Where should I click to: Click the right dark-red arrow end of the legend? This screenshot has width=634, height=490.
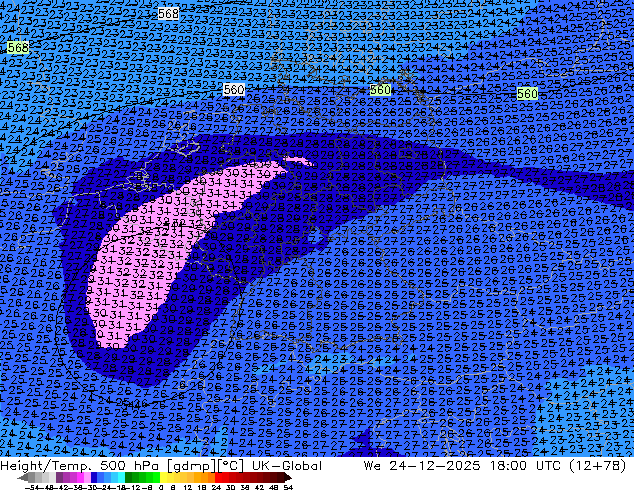click(x=287, y=478)
